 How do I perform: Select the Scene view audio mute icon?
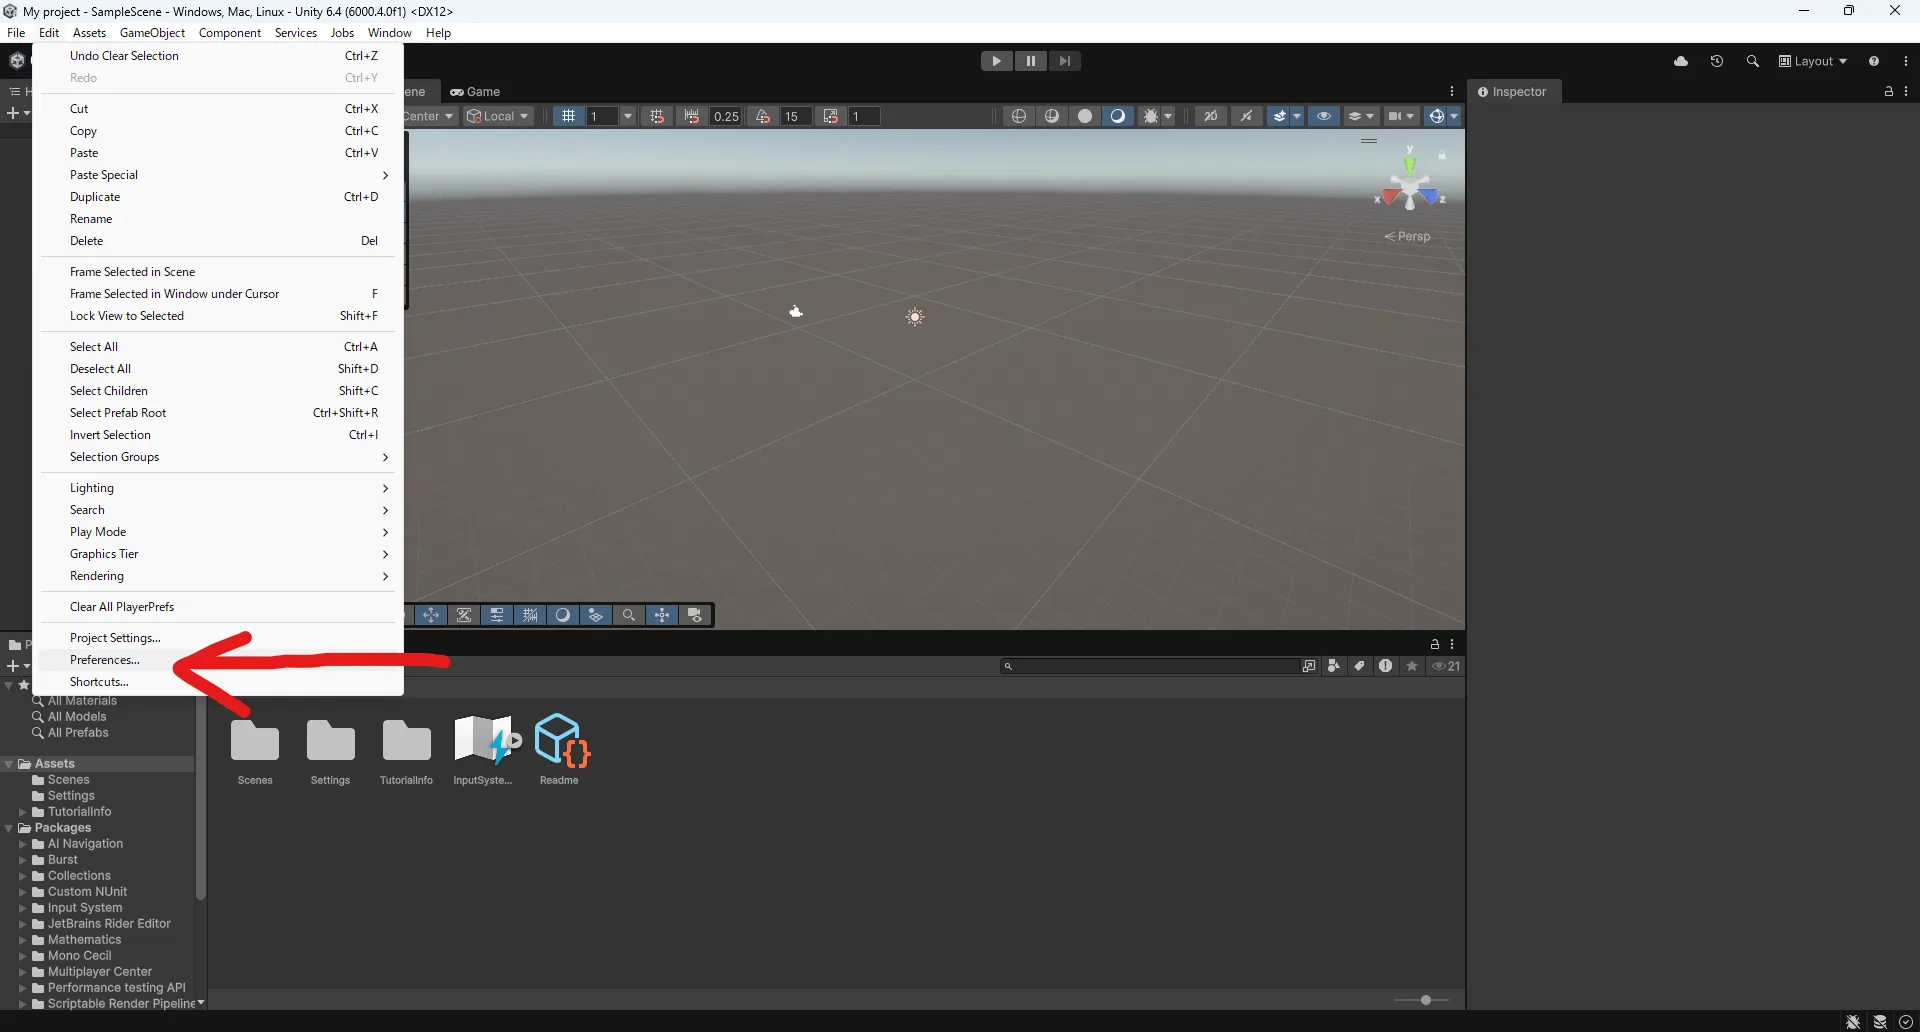click(x=1247, y=116)
